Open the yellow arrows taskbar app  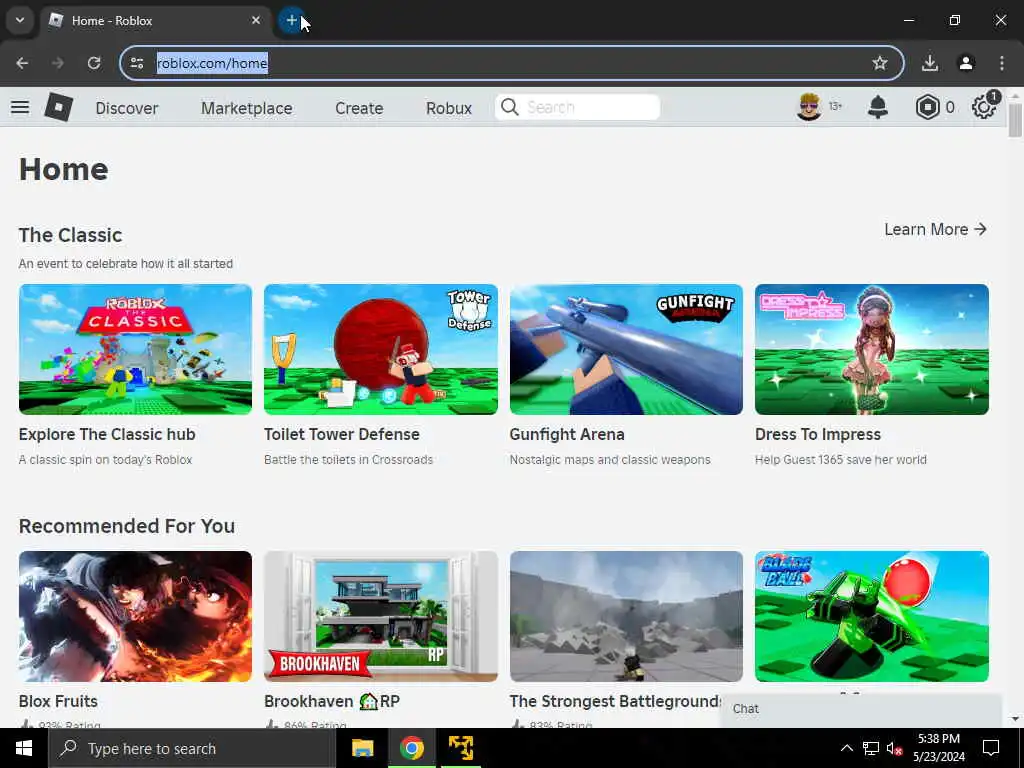tap(460, 748)
